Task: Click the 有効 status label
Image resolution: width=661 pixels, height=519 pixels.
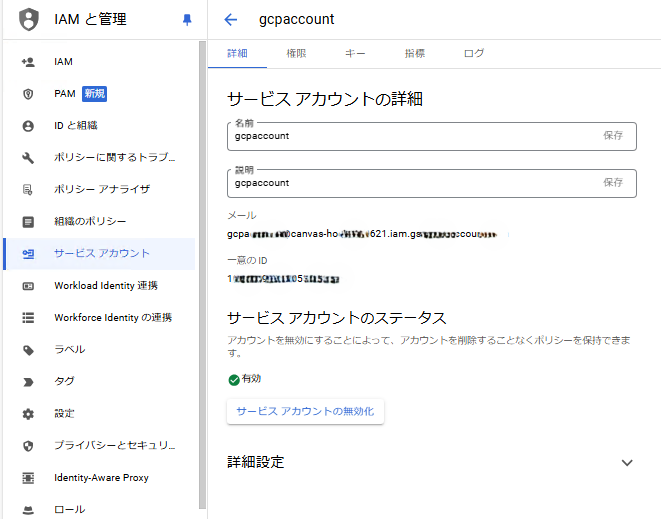Action: click(251, 379)
